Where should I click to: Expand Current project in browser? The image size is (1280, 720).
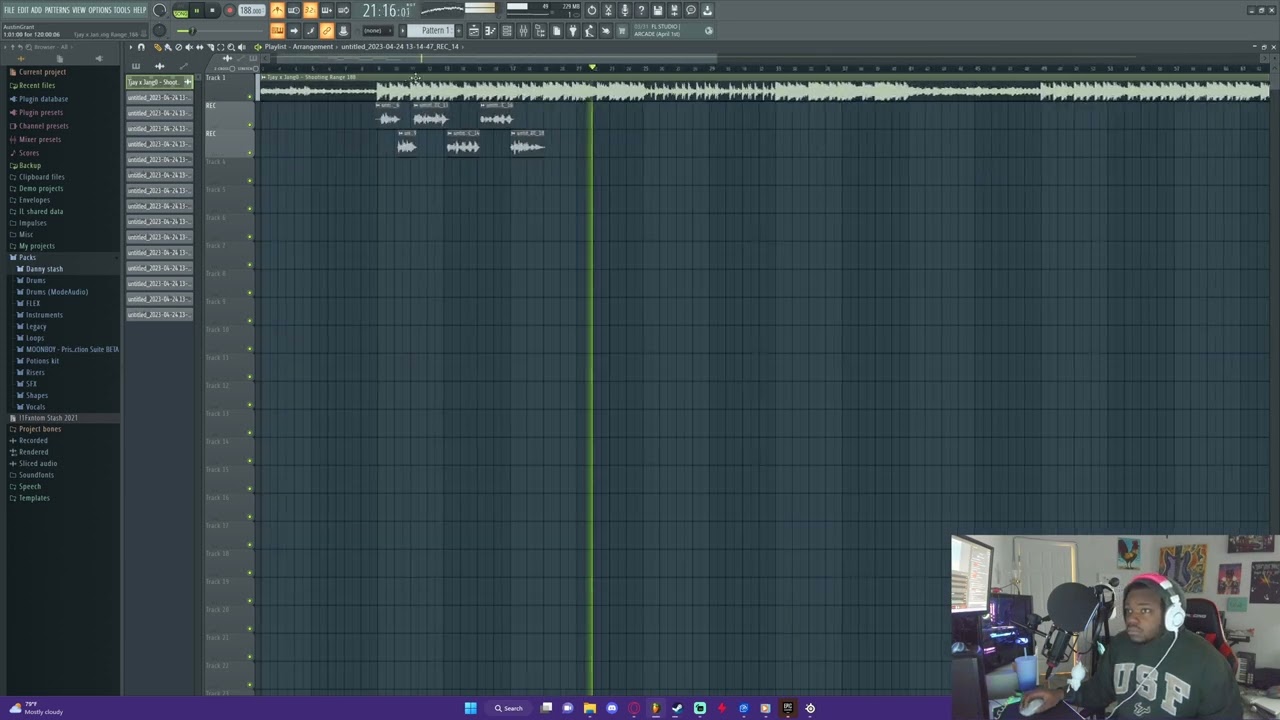point(42,72)
